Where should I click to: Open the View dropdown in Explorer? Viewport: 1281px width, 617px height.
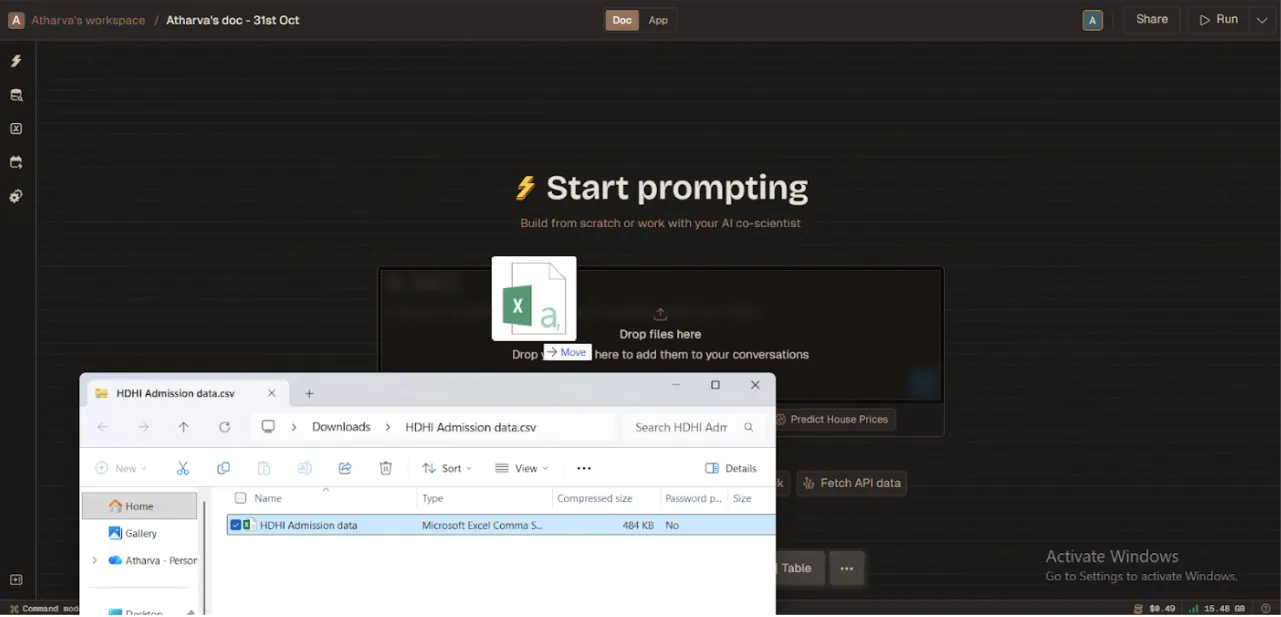[x=521, y=468]
